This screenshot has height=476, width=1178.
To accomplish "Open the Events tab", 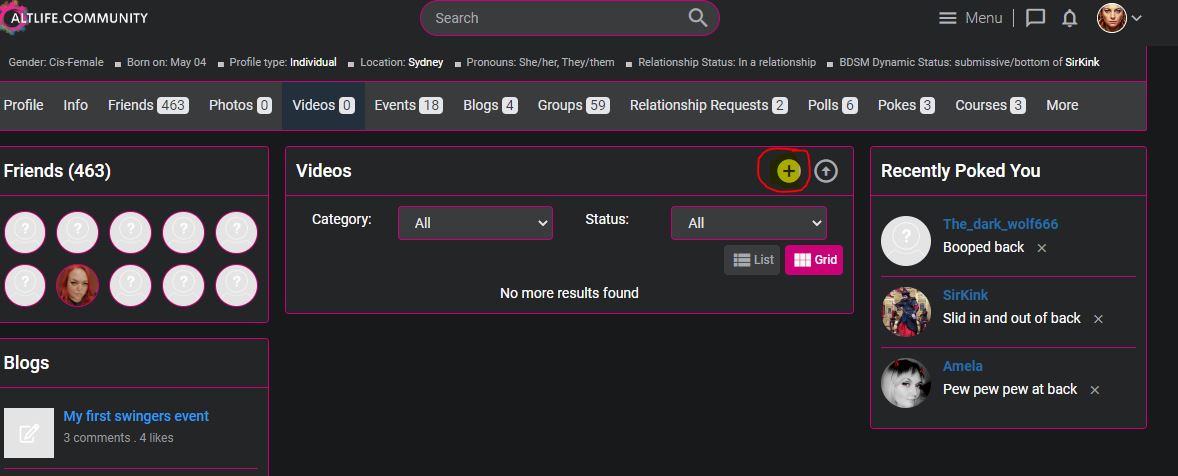I will pyautogui.click(x=408, y=105).
